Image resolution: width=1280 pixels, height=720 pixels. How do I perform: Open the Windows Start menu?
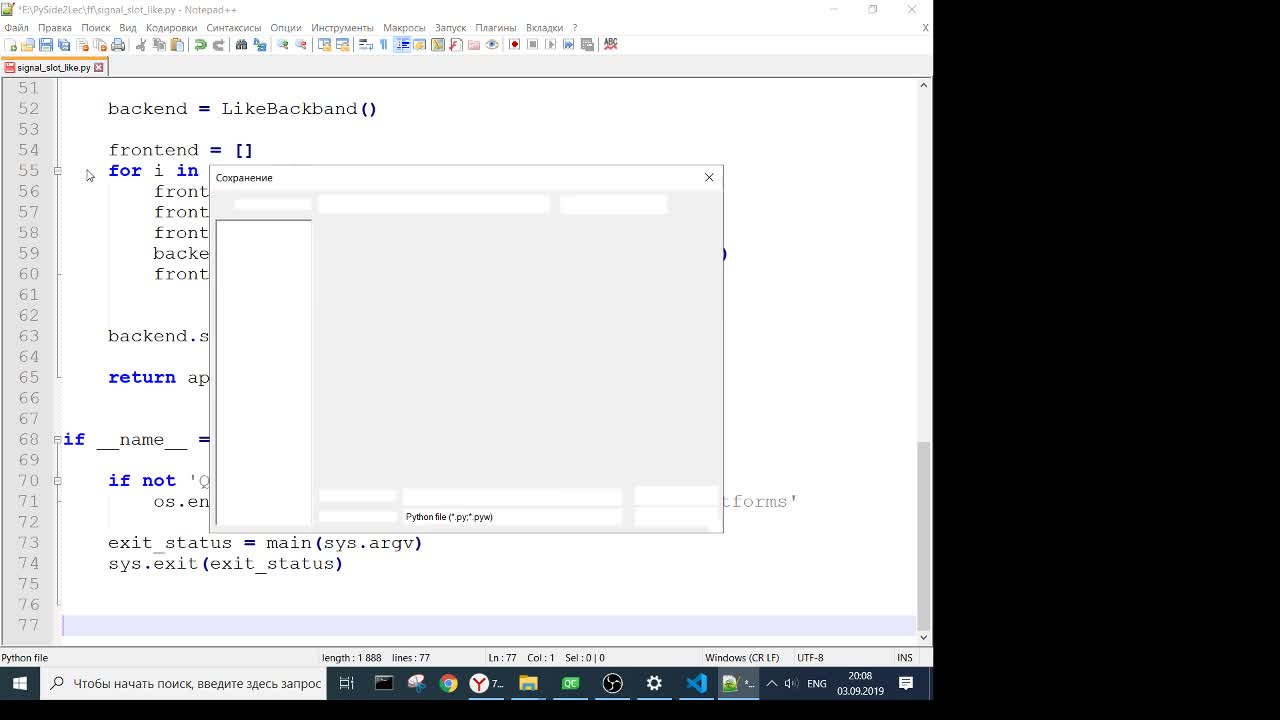[19, 683]
